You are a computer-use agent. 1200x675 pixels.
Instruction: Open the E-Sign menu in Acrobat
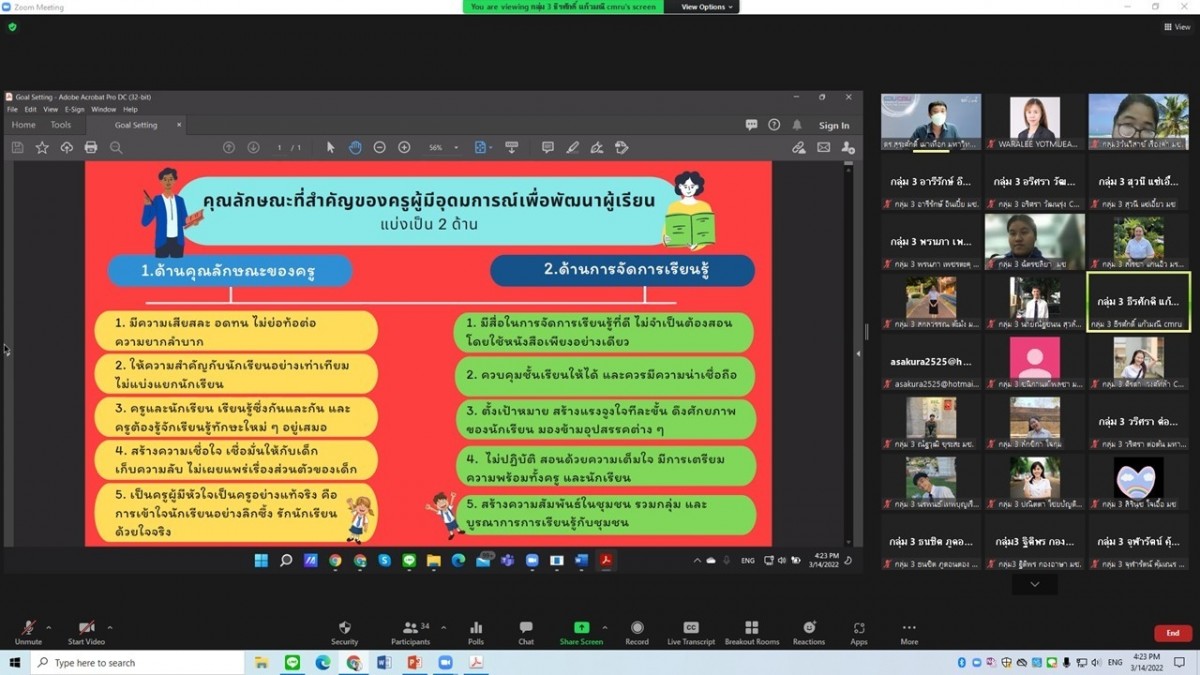point(74,109)
